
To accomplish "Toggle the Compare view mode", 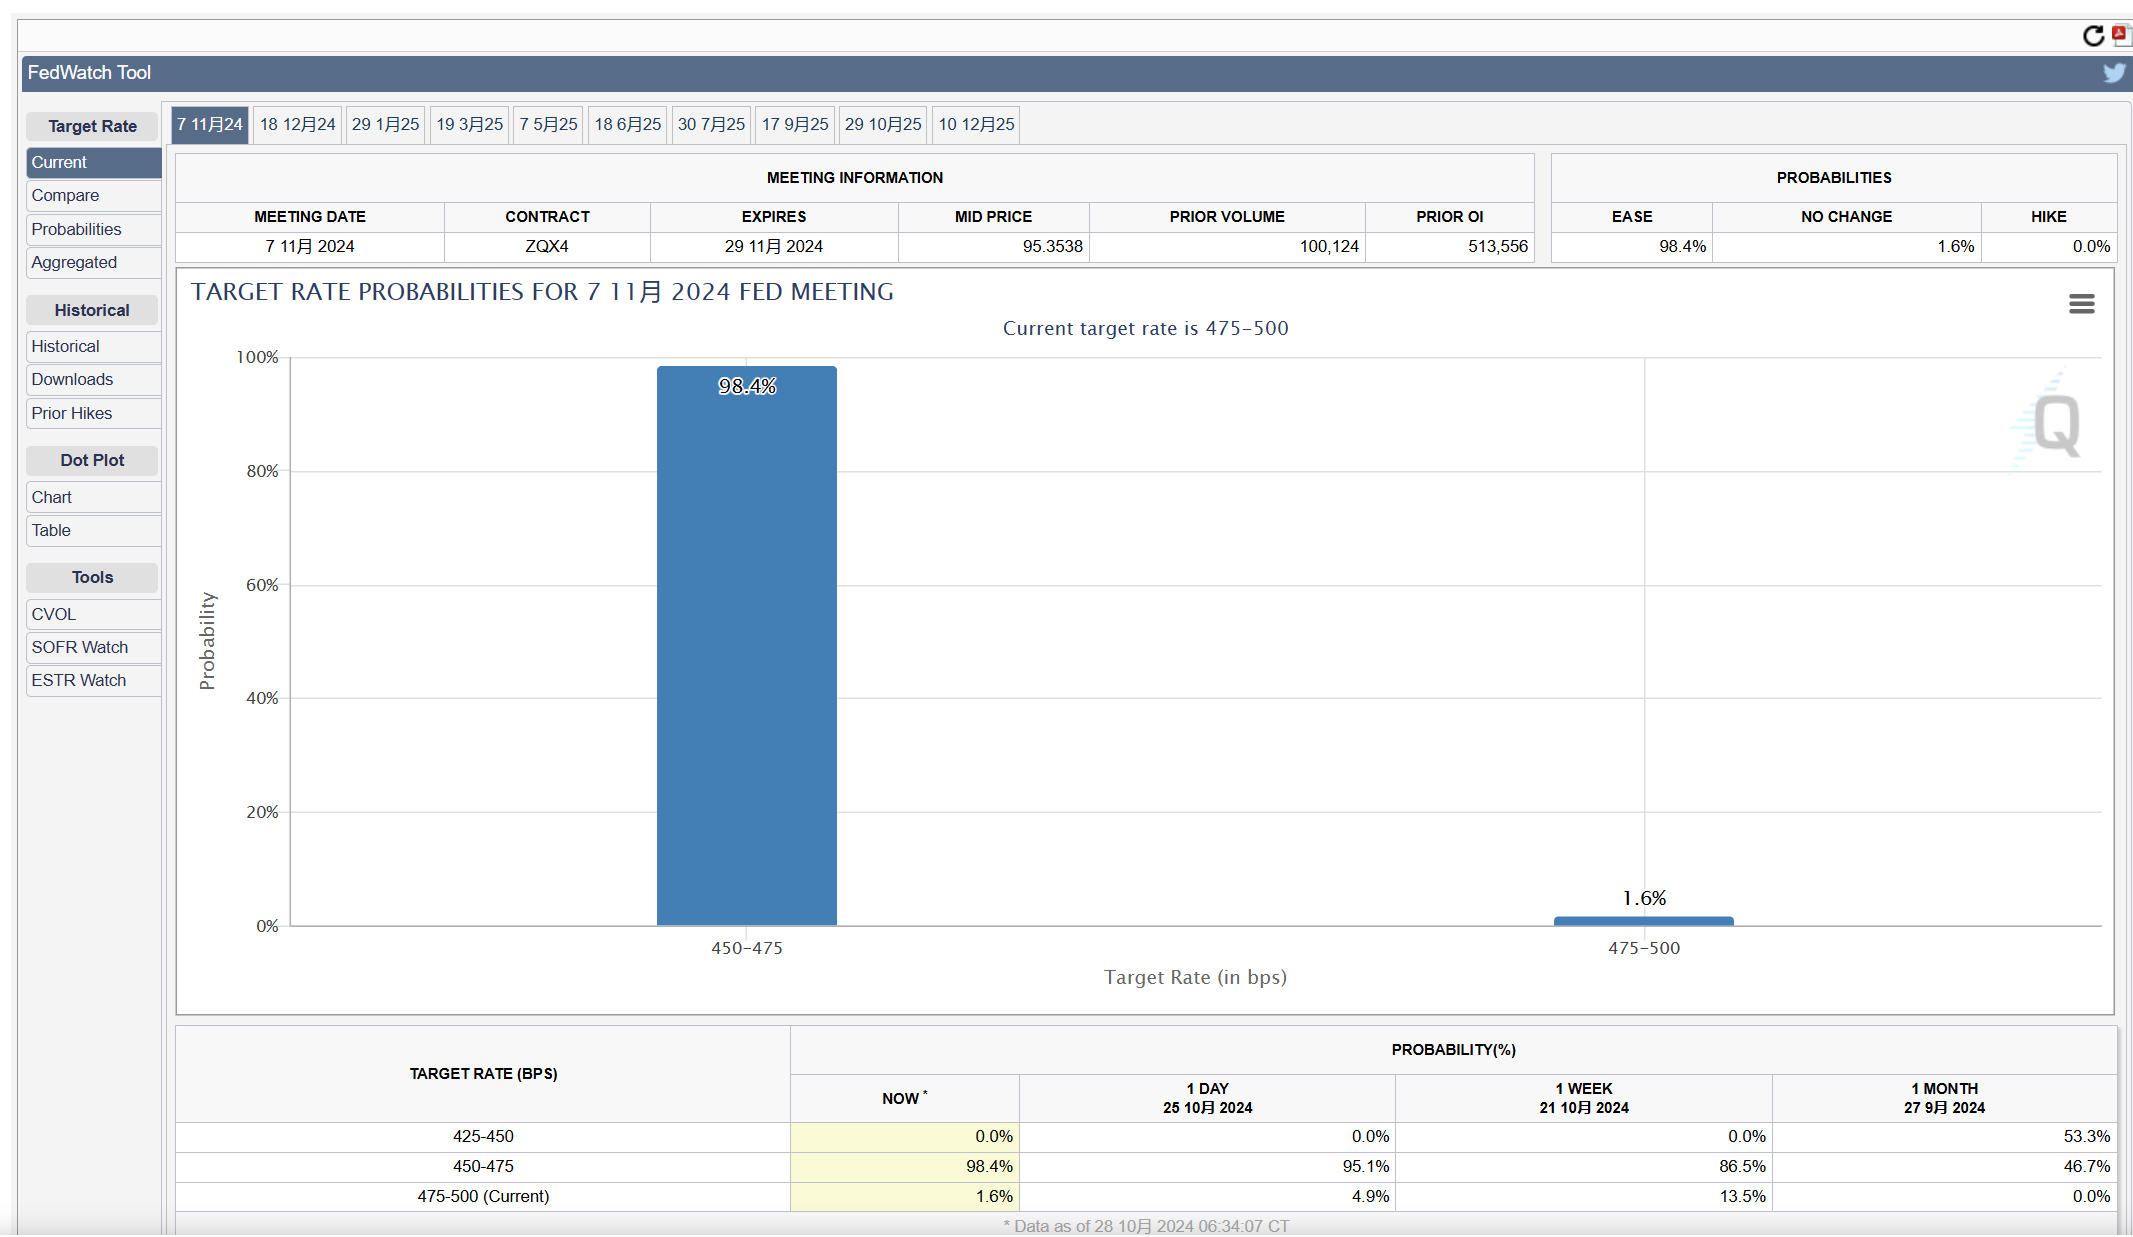I will click(65, 196).
